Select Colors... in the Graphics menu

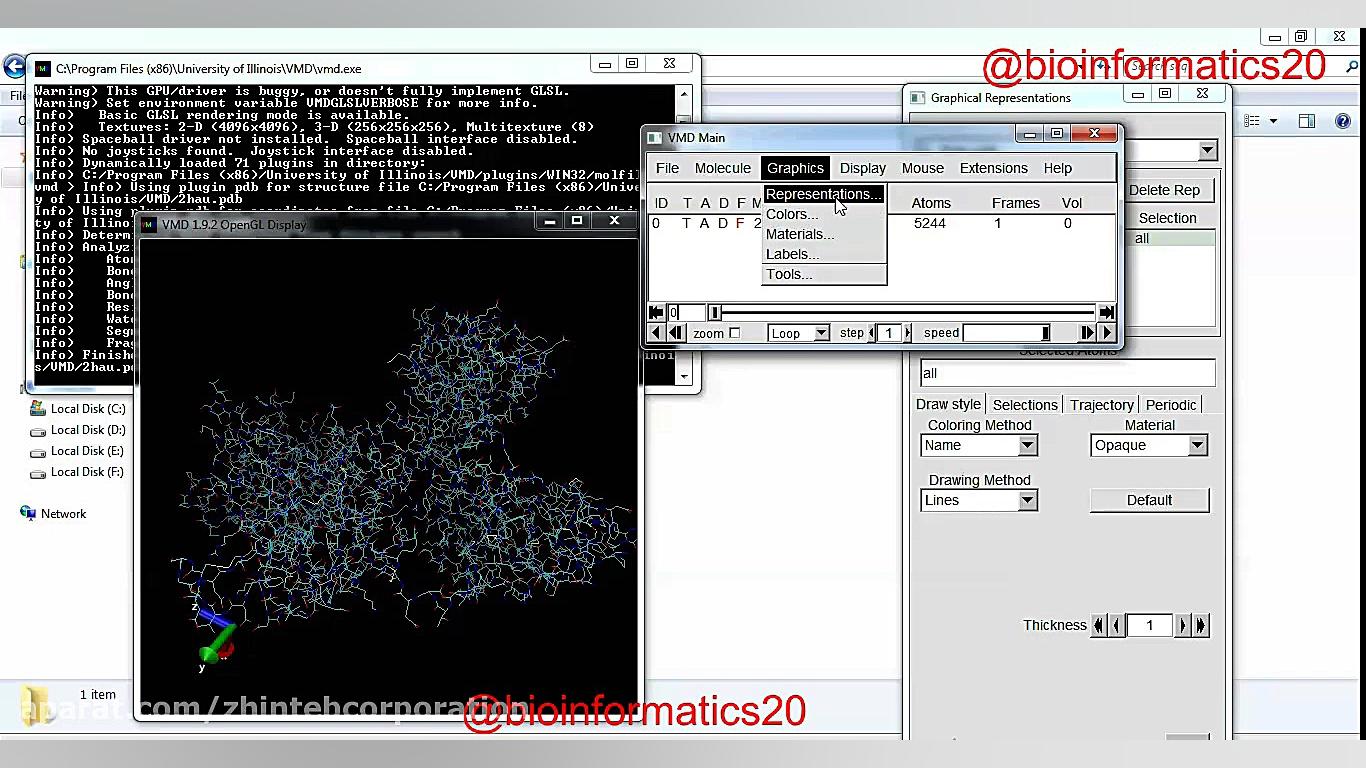point(791,214)
